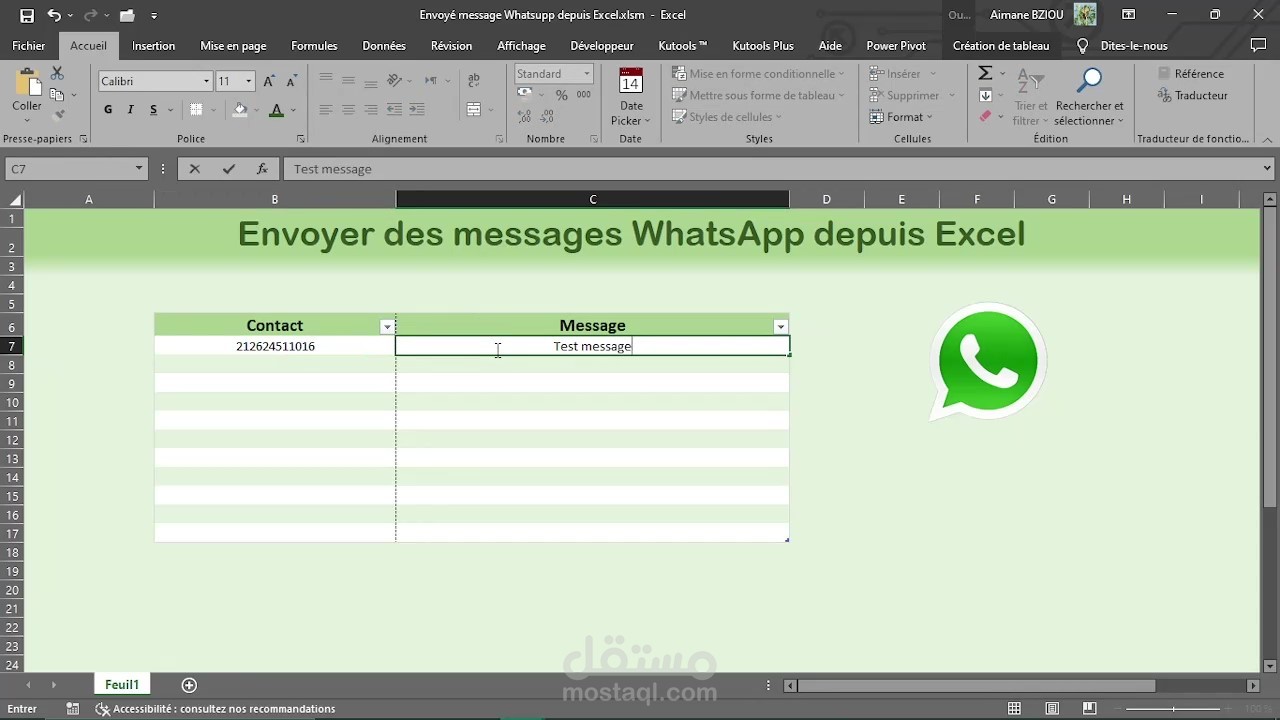This screenshot has width=1280, height=720.
Task: Switch to the Développeur tab
Action: [x=602, y=46]
